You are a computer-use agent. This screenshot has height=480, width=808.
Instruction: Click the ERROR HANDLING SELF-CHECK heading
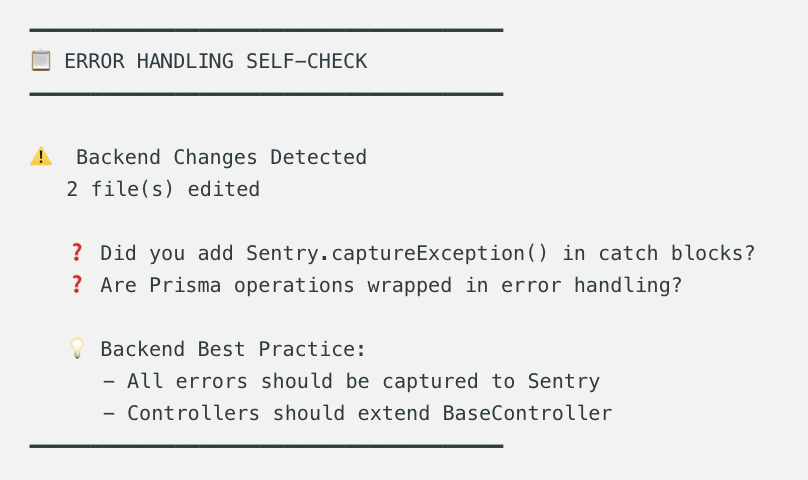click(215, 61)
